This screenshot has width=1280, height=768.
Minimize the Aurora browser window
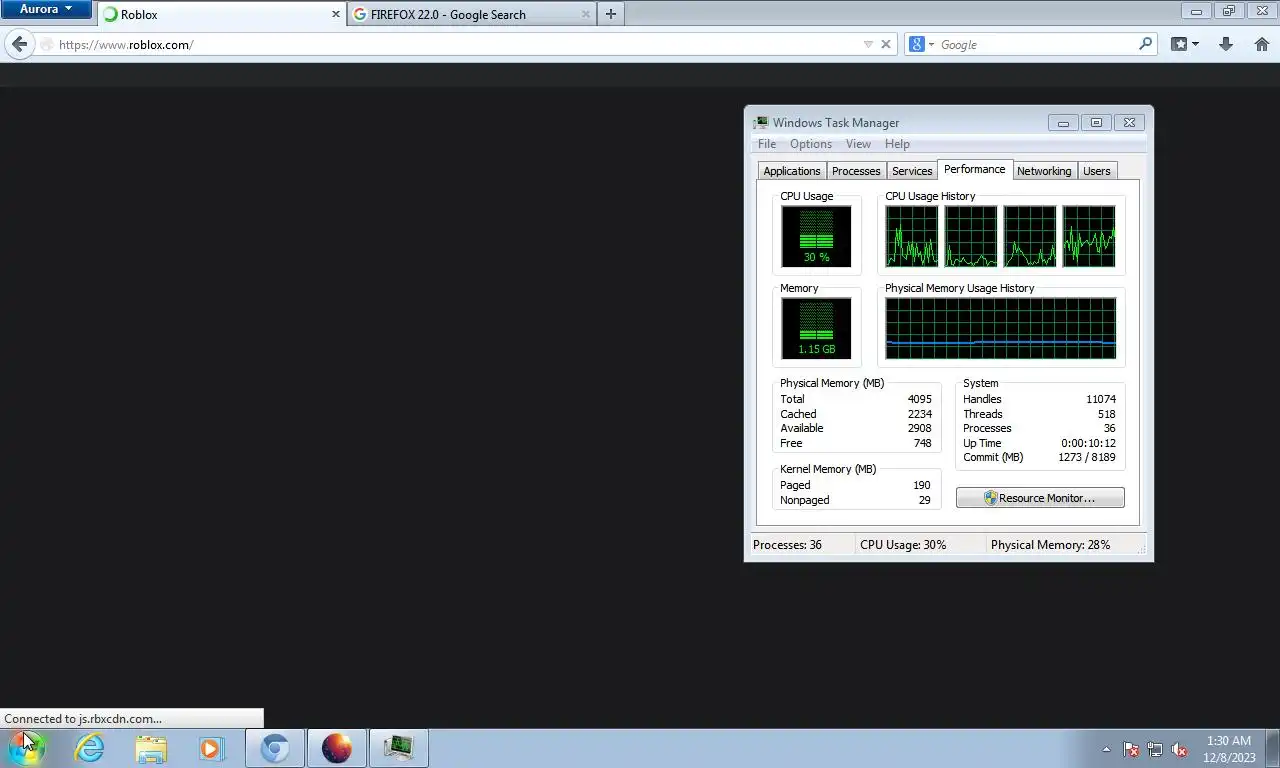[1195, 11]
